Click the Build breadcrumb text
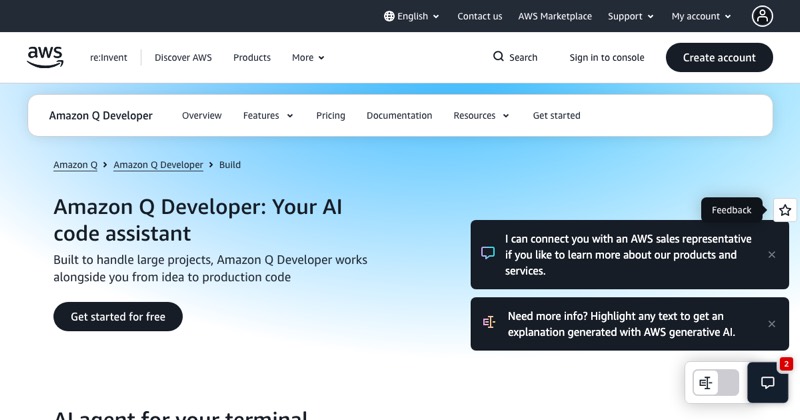This screenshot has width=800, height=420. coord(230,165)
